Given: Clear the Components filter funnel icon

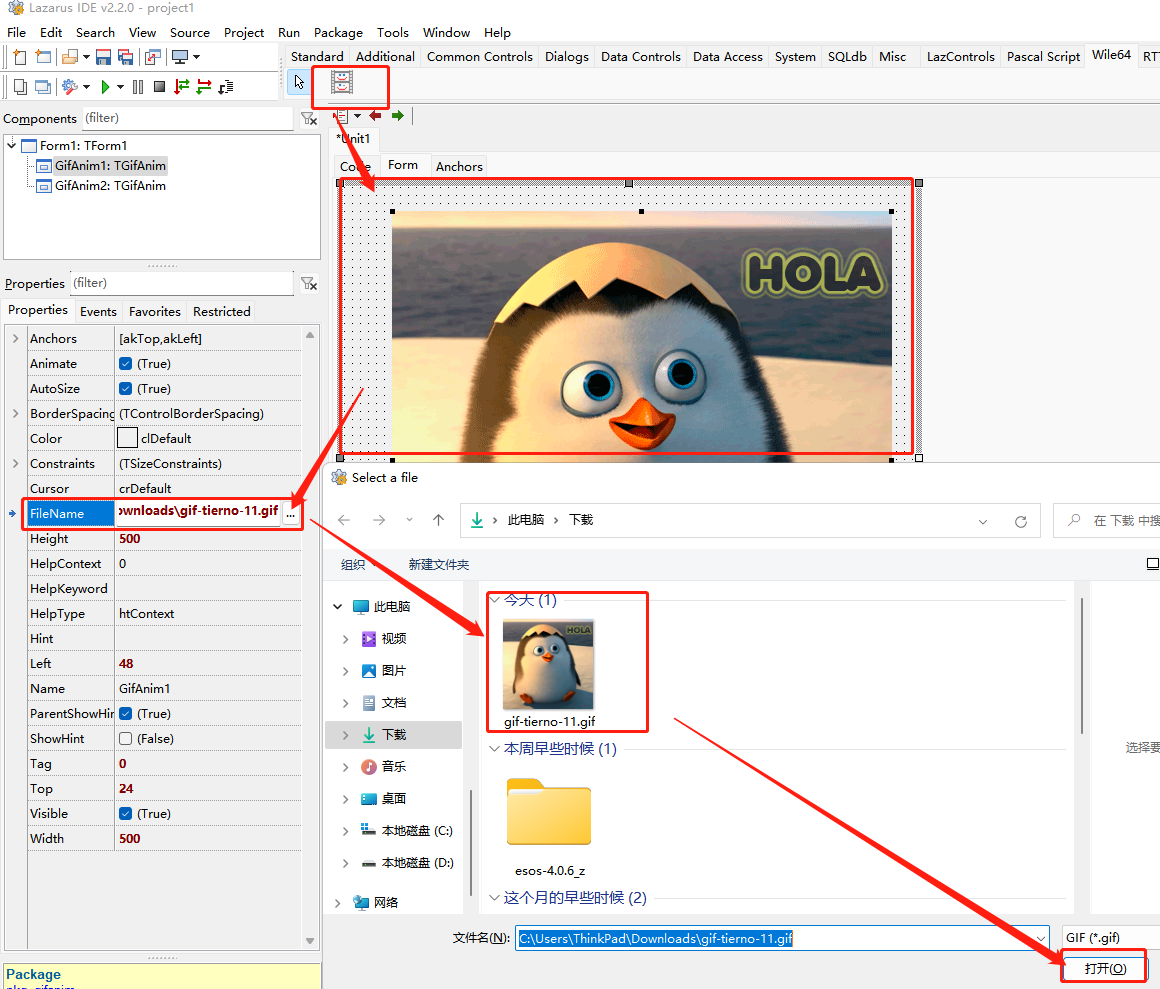Looking at the screenshot, I should pos(309,118).
